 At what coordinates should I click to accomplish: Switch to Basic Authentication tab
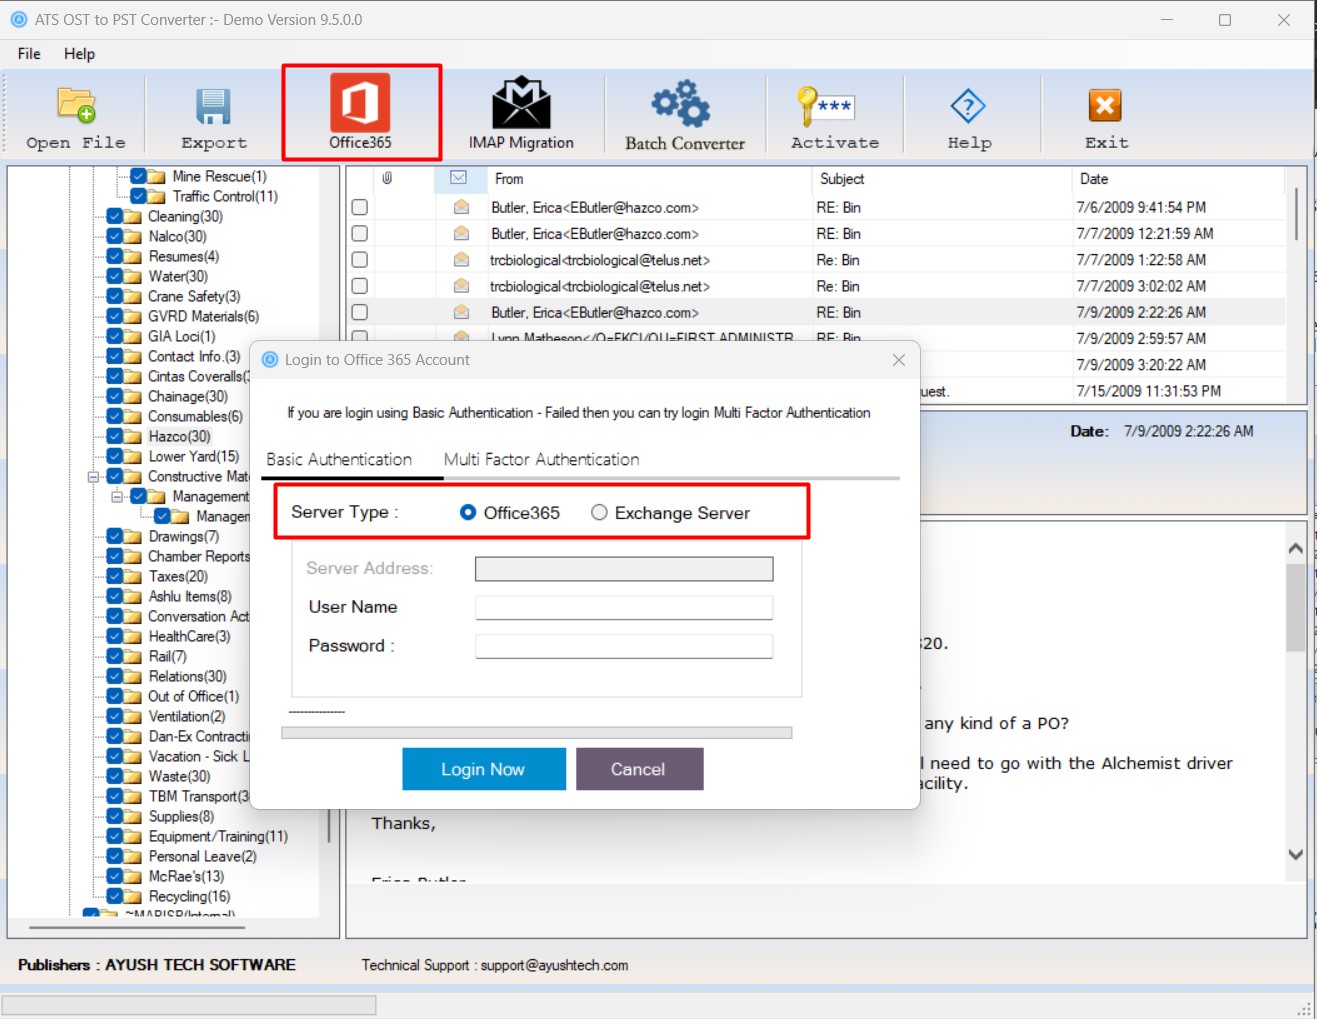click(x=339, y=459)
